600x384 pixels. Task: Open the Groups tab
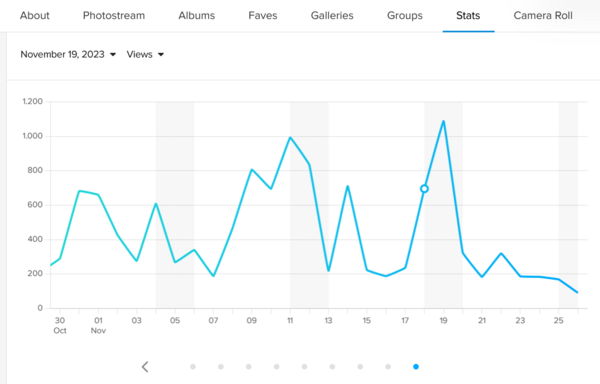[x=405, y=16]
